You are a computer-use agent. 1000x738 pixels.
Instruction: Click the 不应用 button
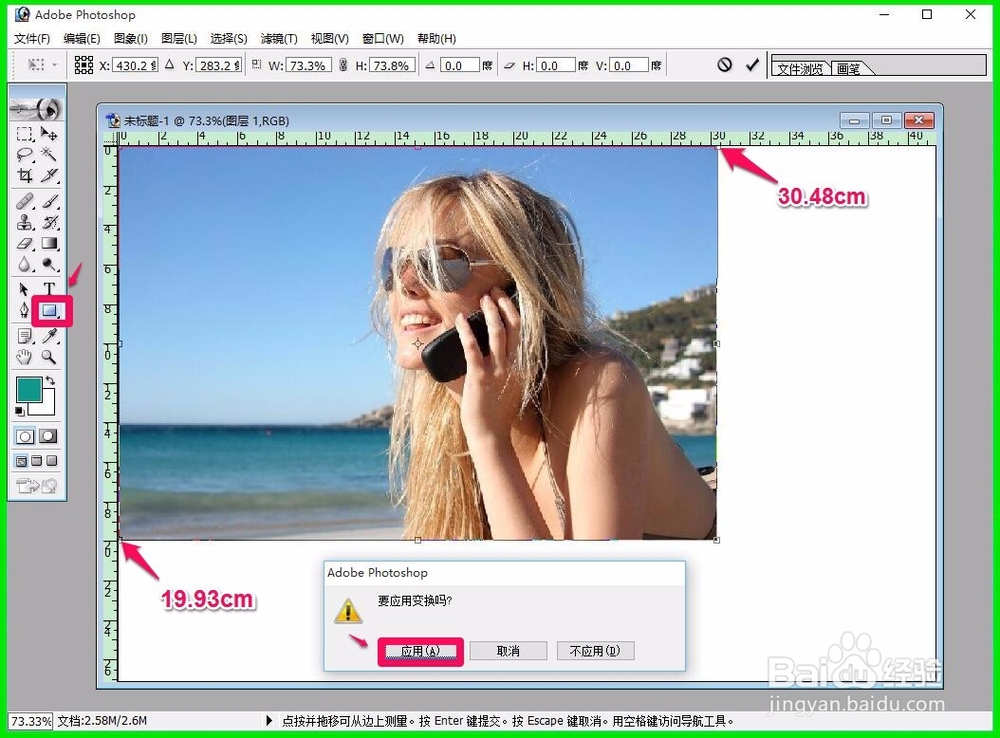(x=595, y=650)
